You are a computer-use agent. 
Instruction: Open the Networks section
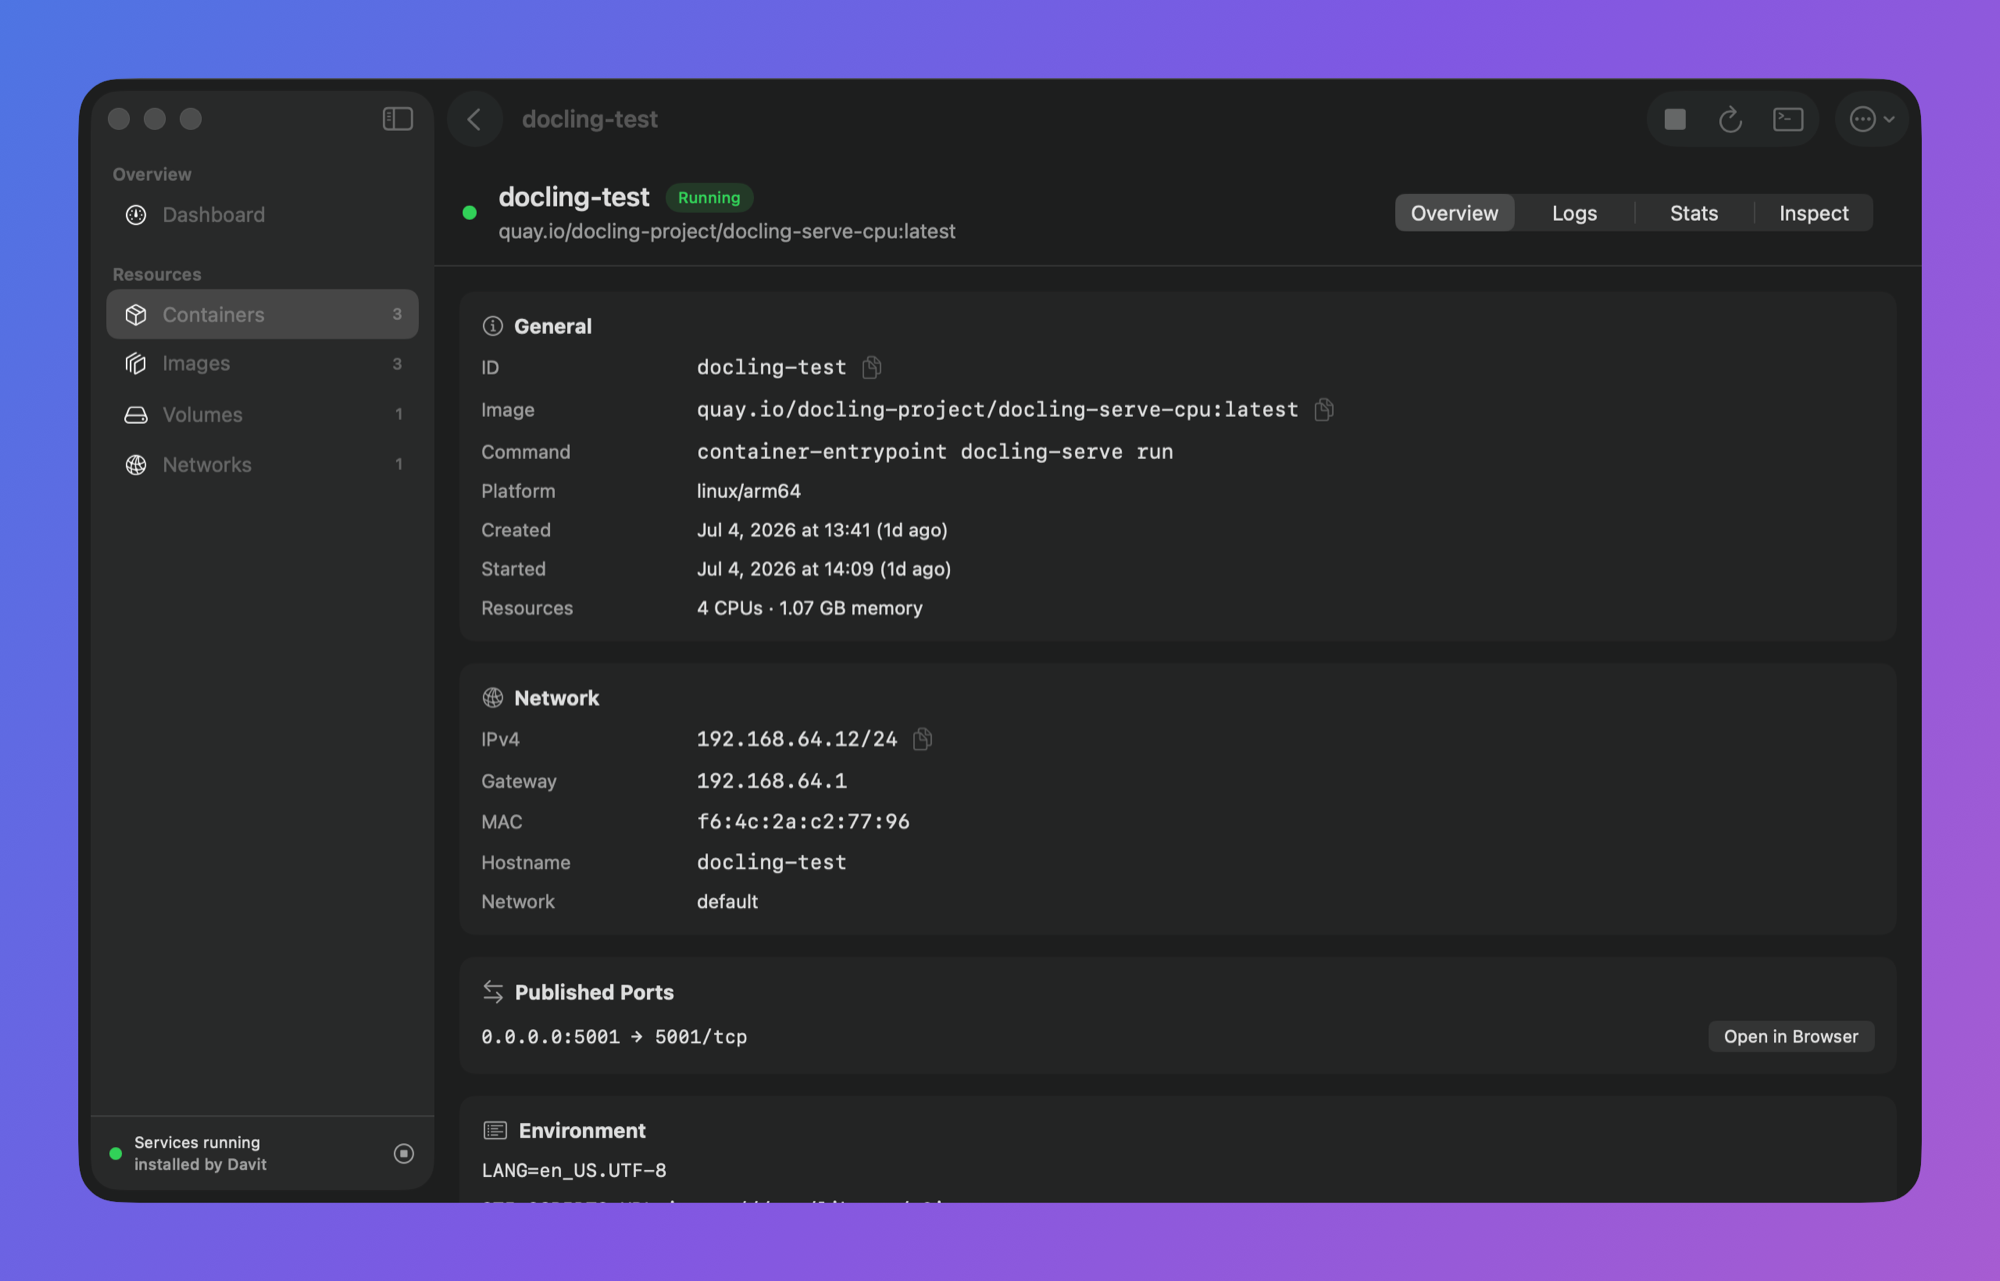262,464
